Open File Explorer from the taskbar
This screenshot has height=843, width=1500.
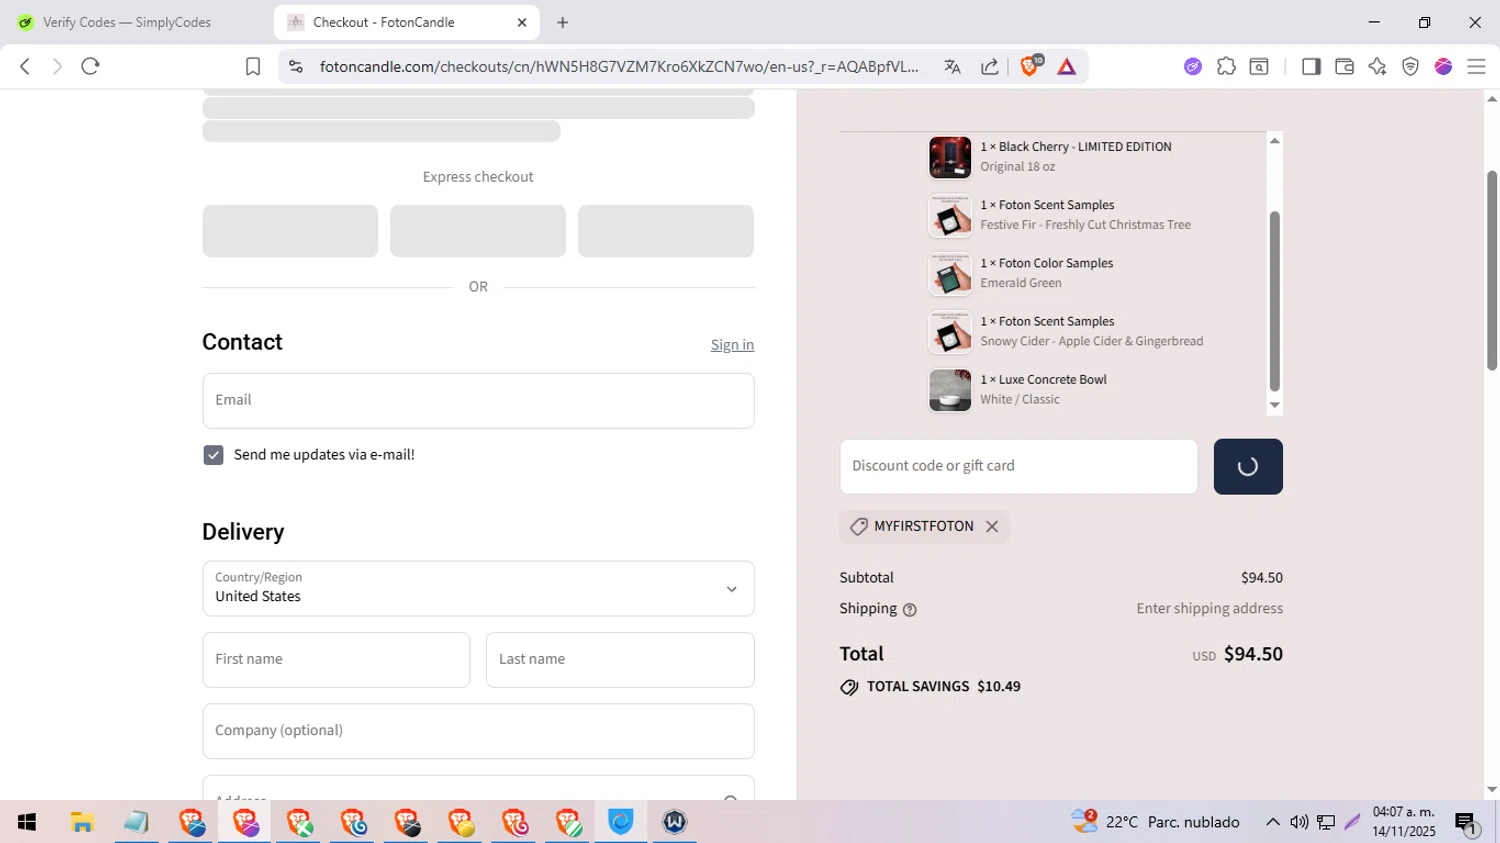[82, 822]
